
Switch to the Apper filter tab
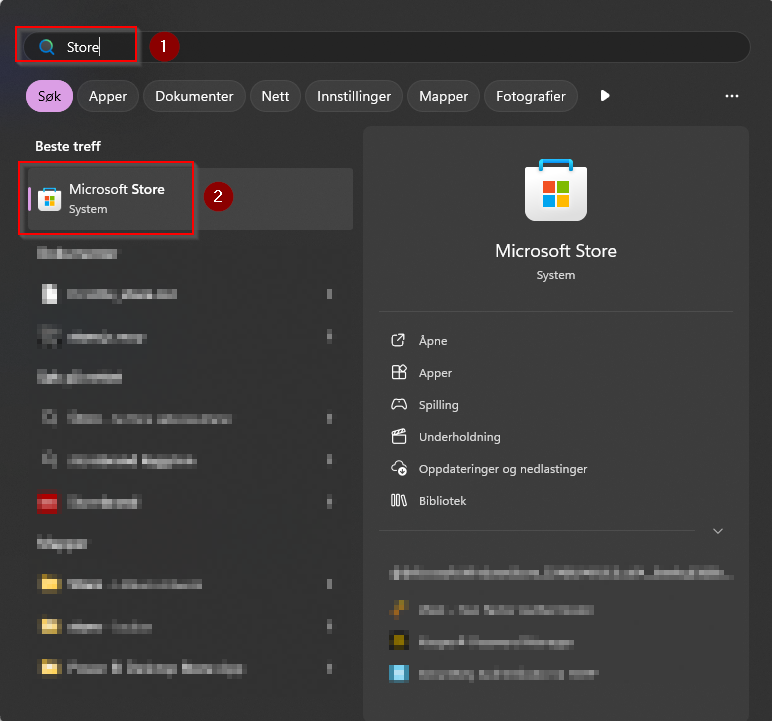click(108, 96)
